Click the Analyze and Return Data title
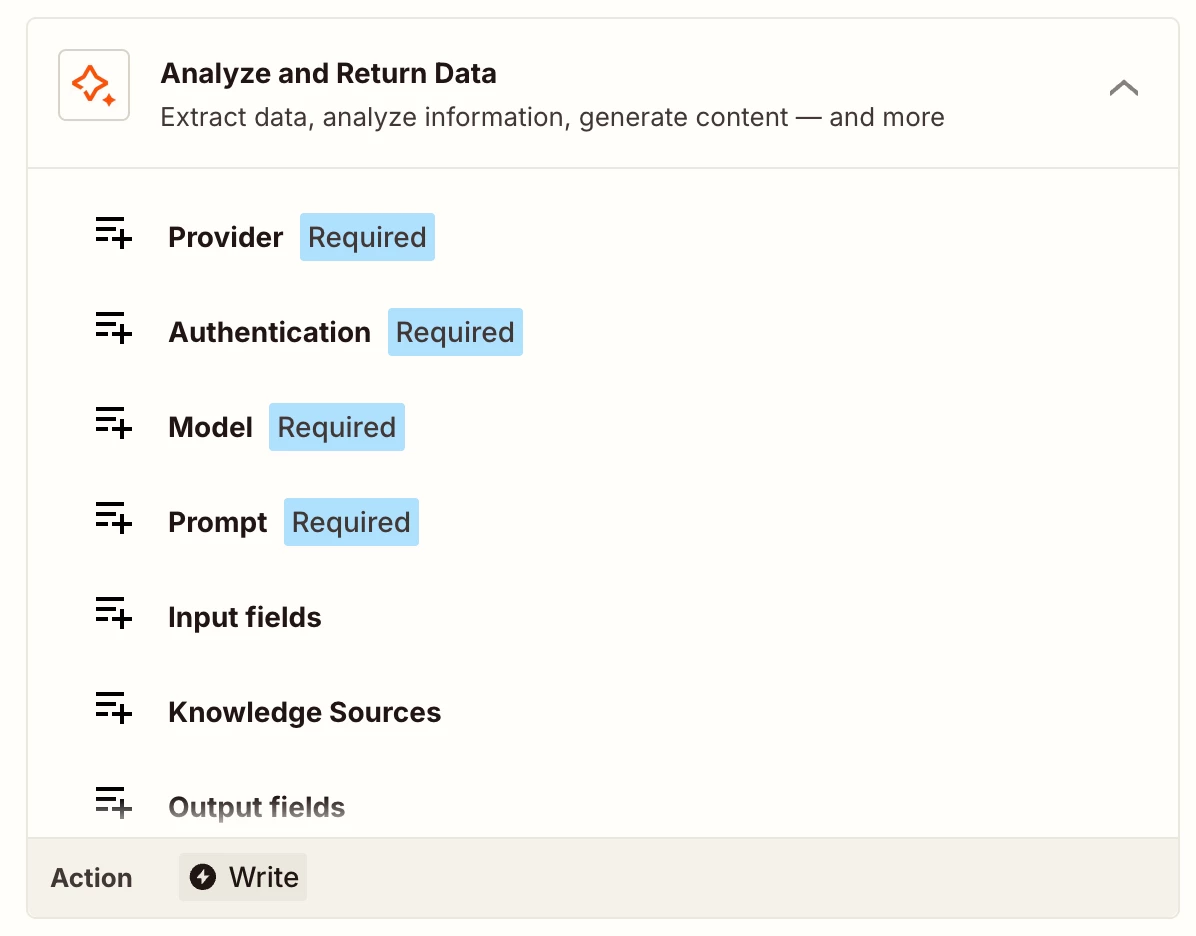This screenshot has width=1196, height=936. coord(328,74)
